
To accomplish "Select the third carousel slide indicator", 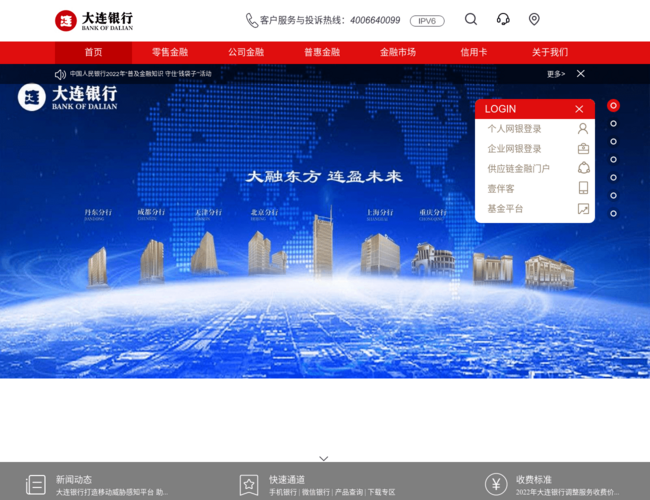I will tap(613, 141).
